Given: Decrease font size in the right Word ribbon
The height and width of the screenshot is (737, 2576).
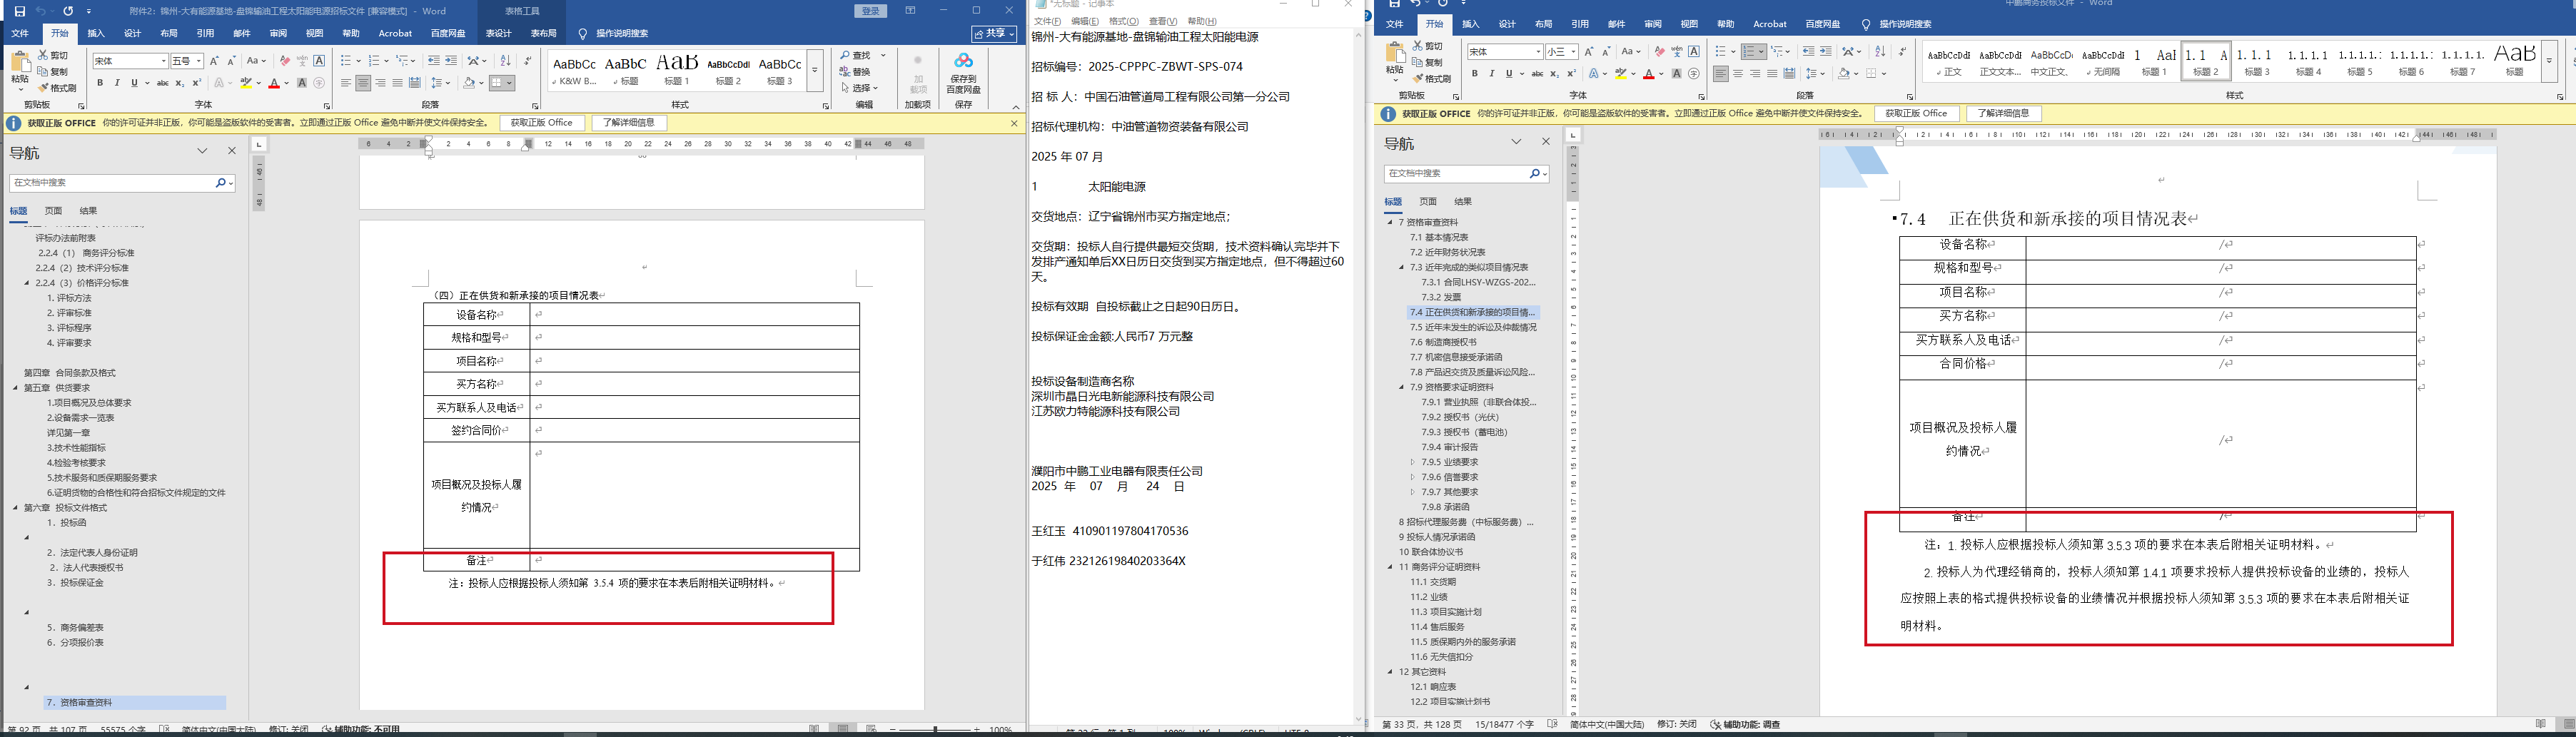Looking at the screenshot, I should coord(1606,52).
